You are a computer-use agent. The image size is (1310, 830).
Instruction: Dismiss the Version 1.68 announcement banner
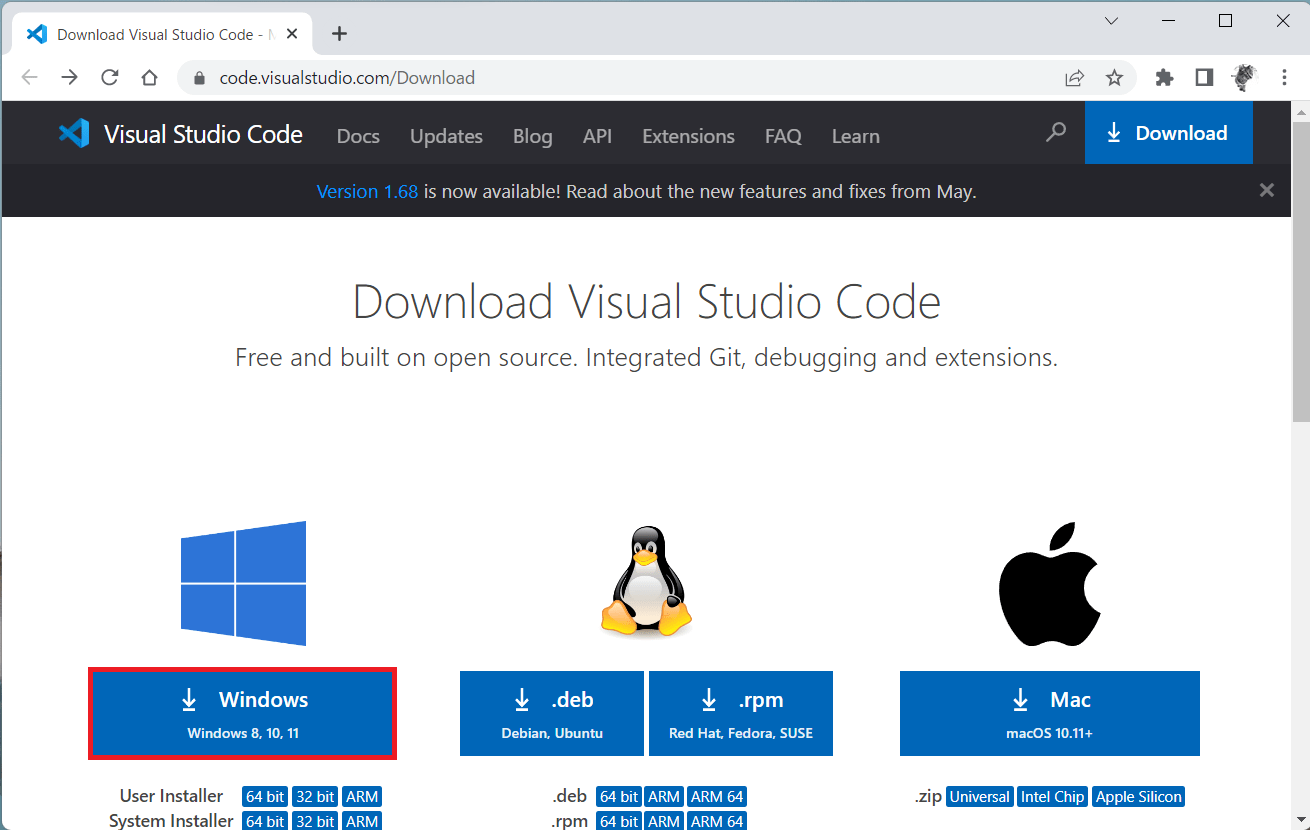1266,190
